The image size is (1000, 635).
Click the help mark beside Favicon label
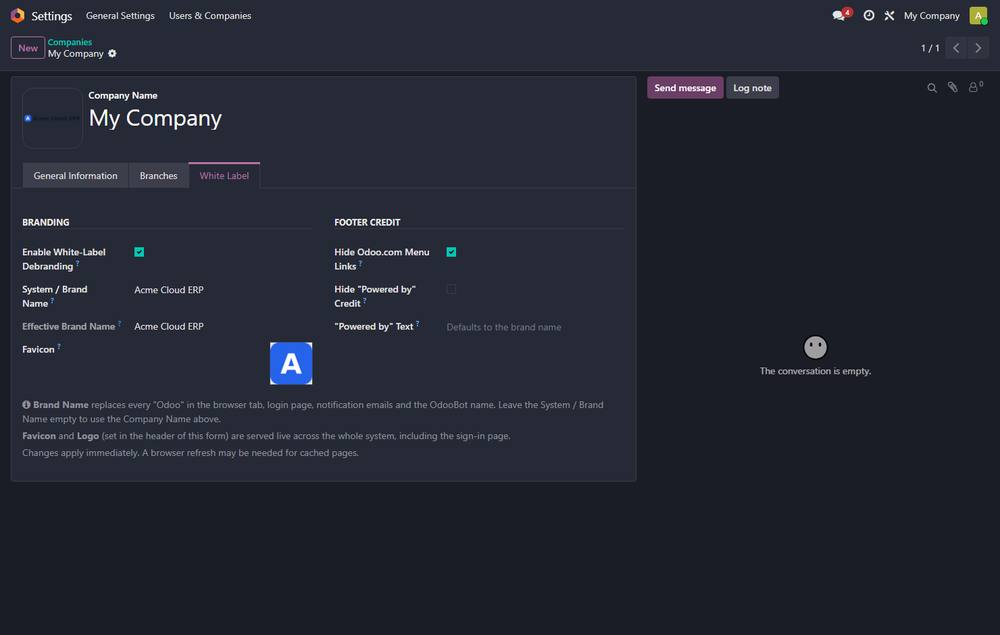pyautogui.click(x=59, y=346)
